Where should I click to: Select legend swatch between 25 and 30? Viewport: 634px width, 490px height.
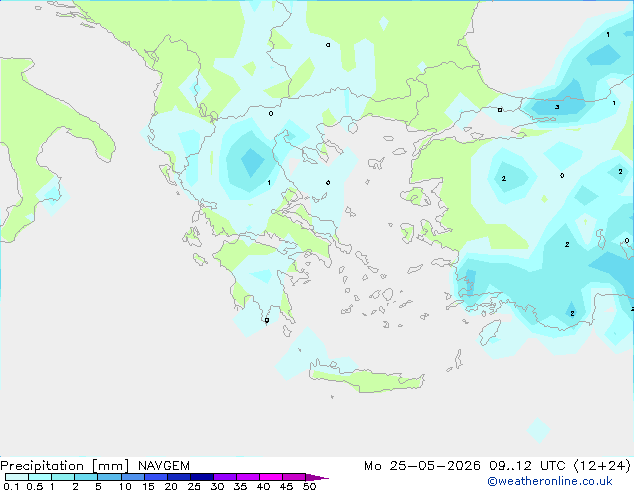pos(201,477)
